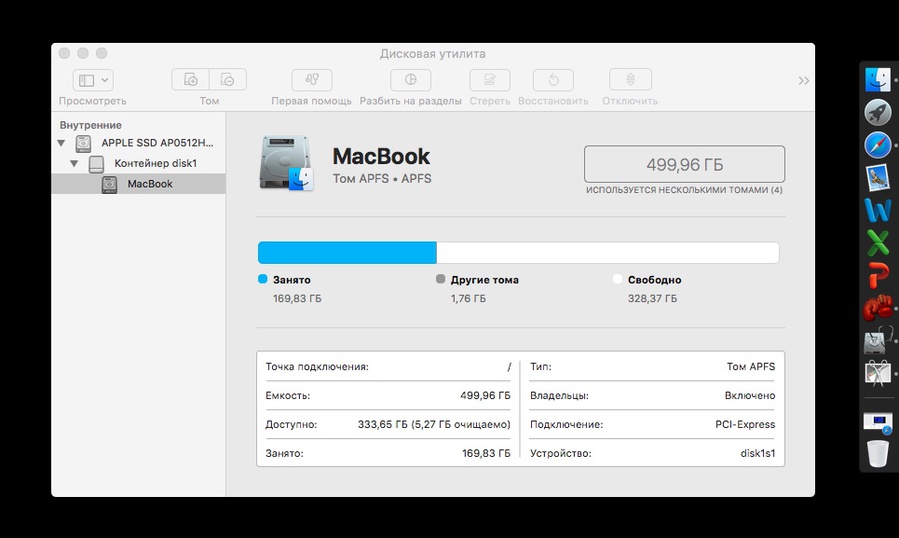
Task: Open the Trash in the Dock
Action: coord(878,454)
